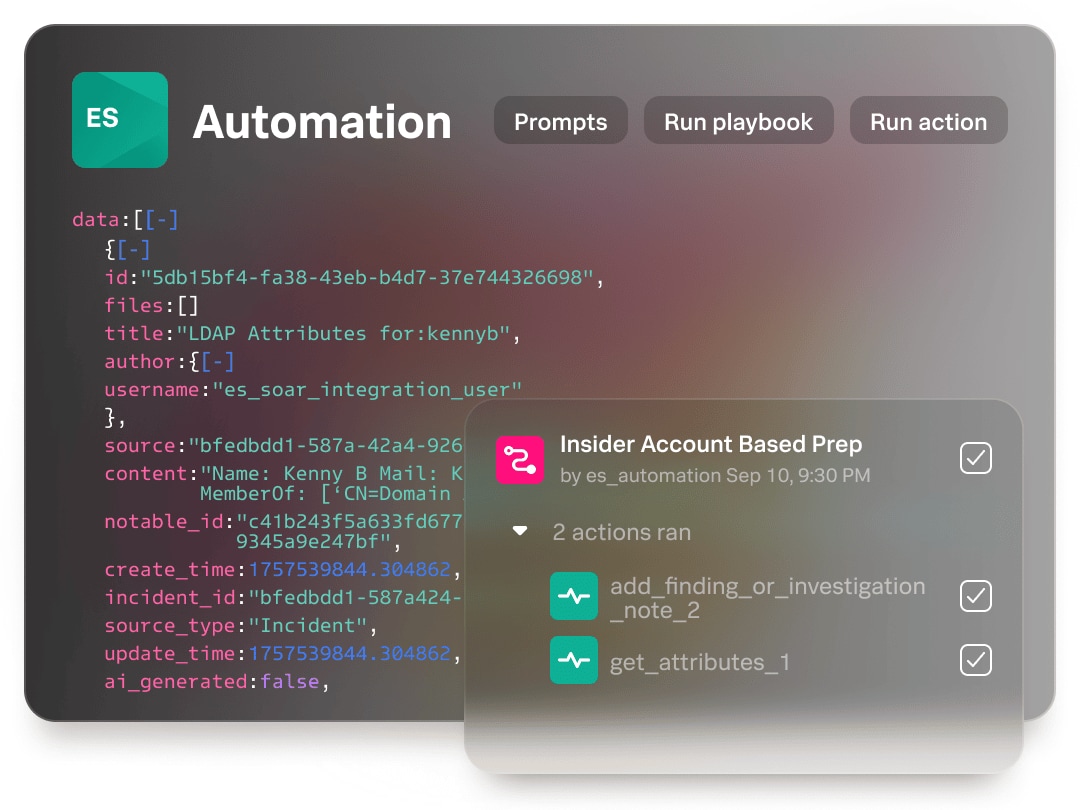Image resolution: width=1080 pixels, height=810 pixels.
Task: Click the add_finding_or_investigation_note_2 action icon
Action: 574,596
